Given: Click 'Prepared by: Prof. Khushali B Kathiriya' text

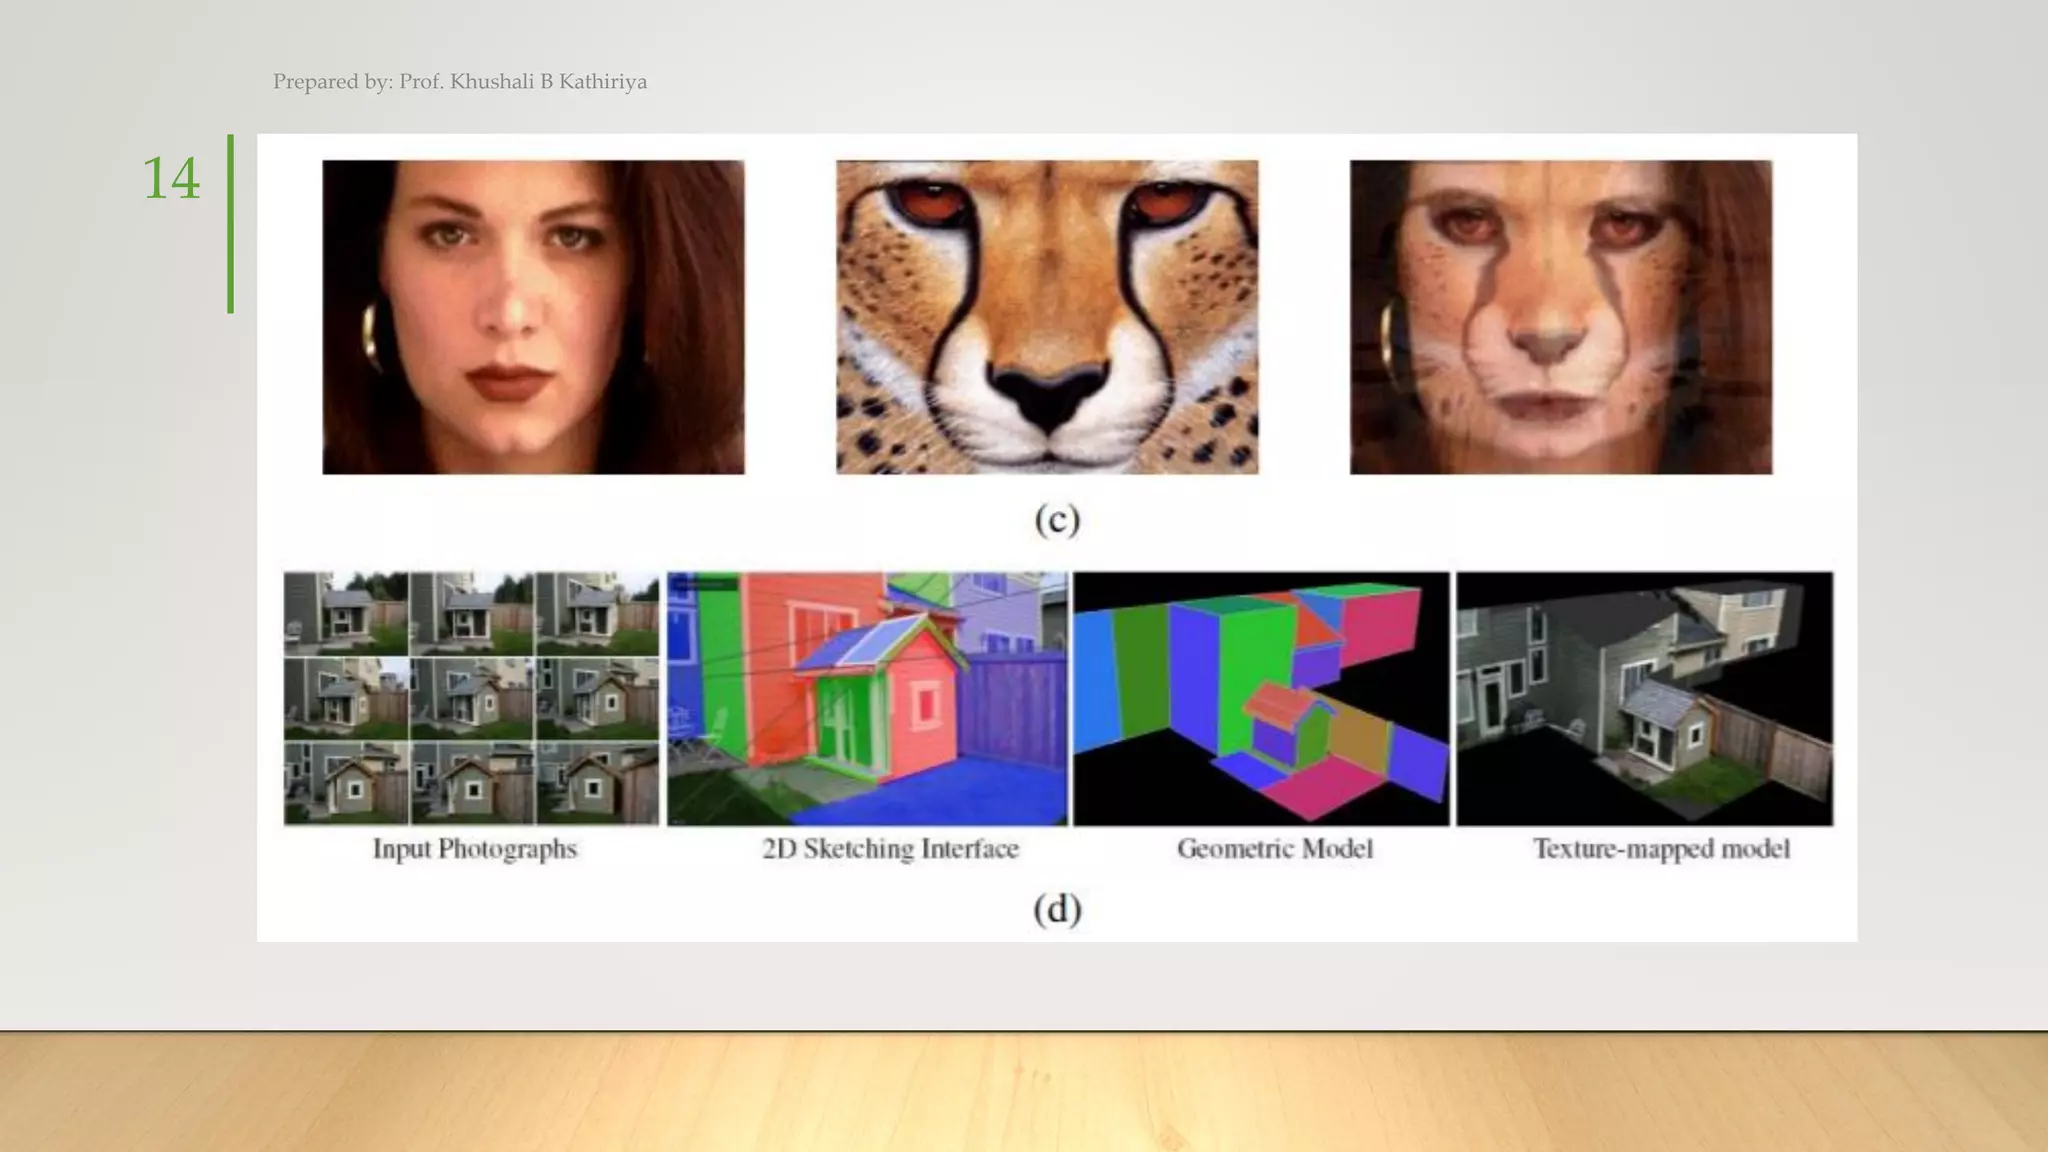Looking at the screenshot, I should click(x=460, y=82).
